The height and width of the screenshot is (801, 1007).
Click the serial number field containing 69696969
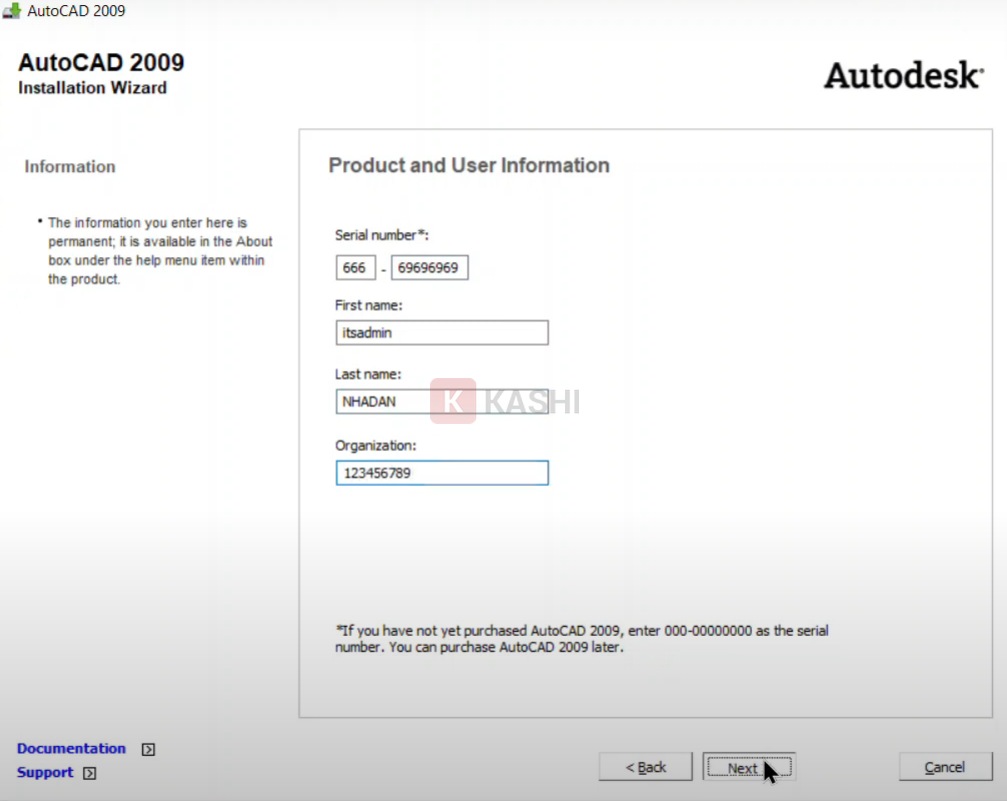[x=429, y=268]
